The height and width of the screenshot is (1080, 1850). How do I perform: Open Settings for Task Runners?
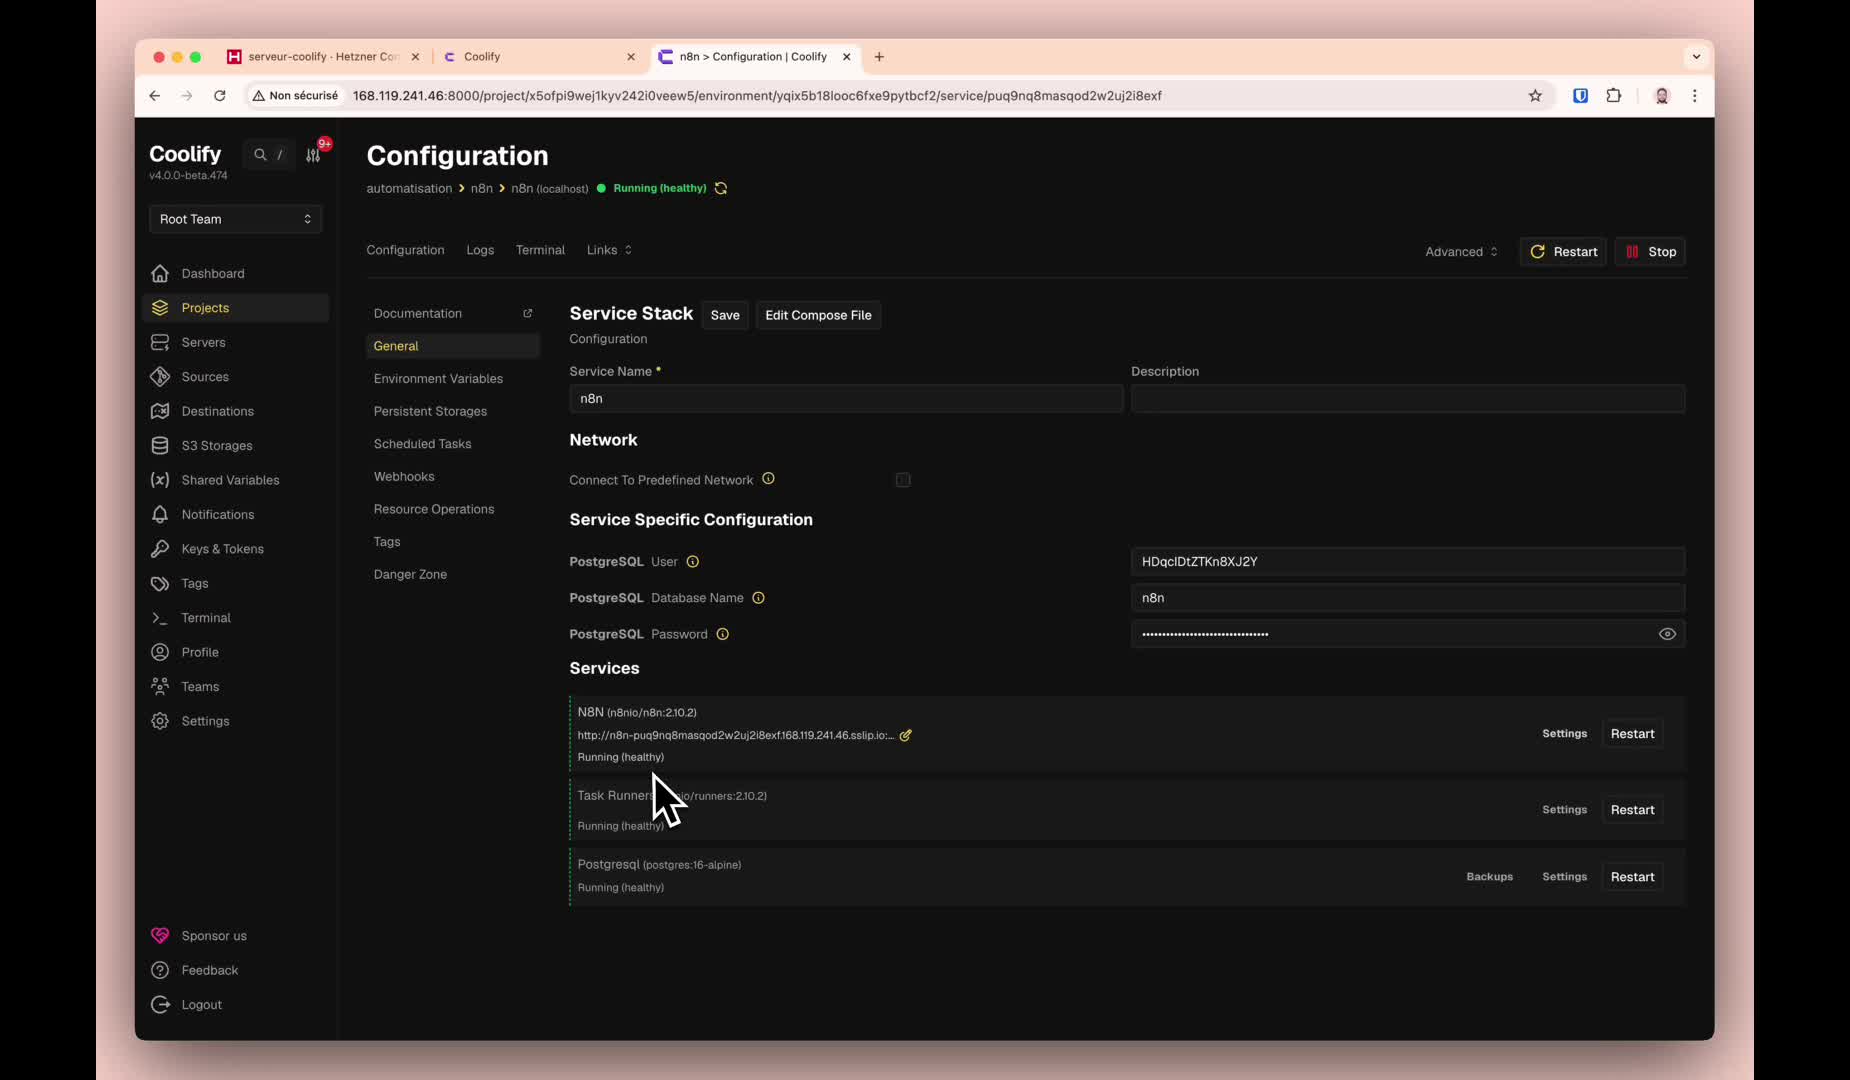[1564, 810]
